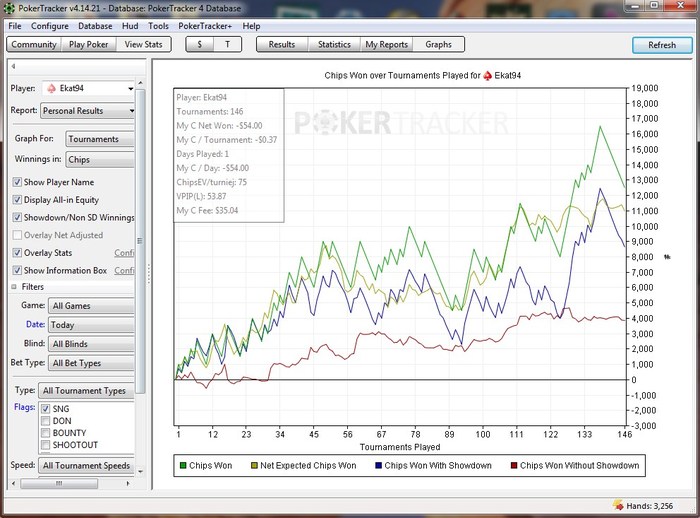This screenshot has height=518, width=700.
Task: Click the Hands: 3,256 status text
Action: 650,506
